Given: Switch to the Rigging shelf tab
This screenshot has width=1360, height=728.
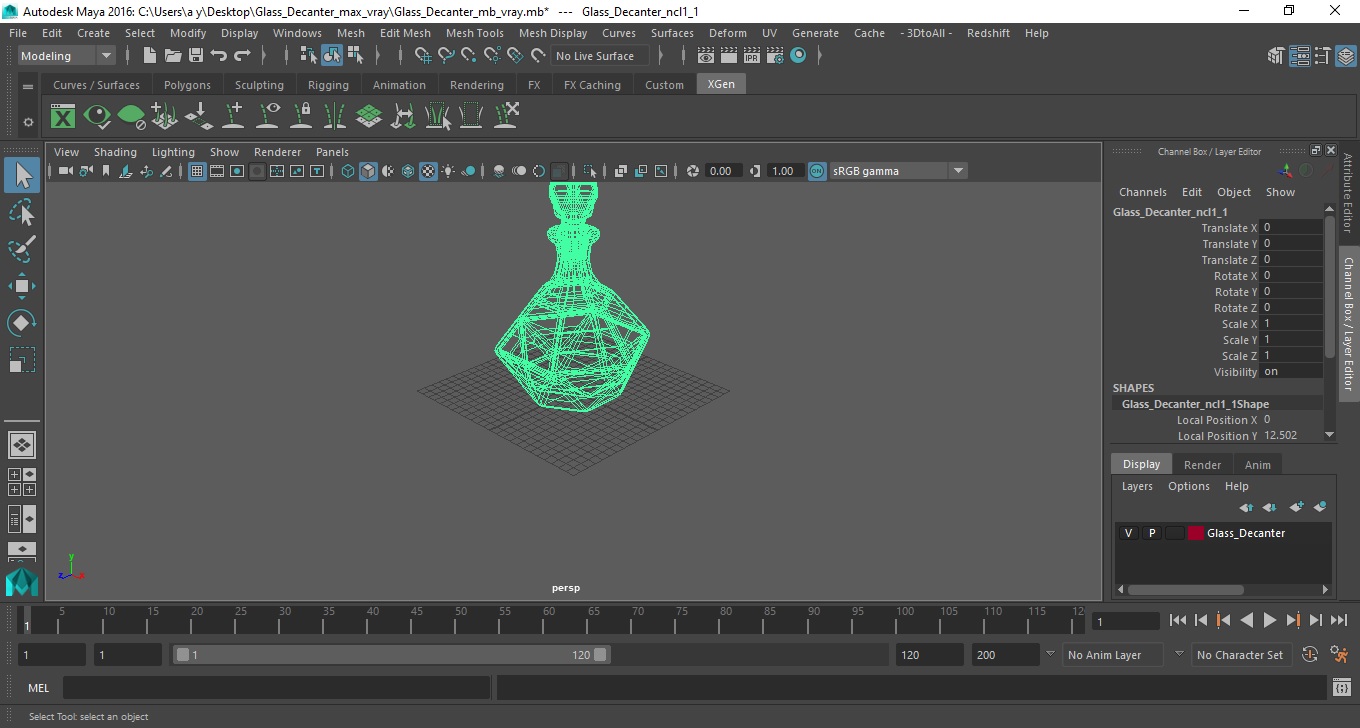Looking at the screenshot, I should (x=328, y=85).
